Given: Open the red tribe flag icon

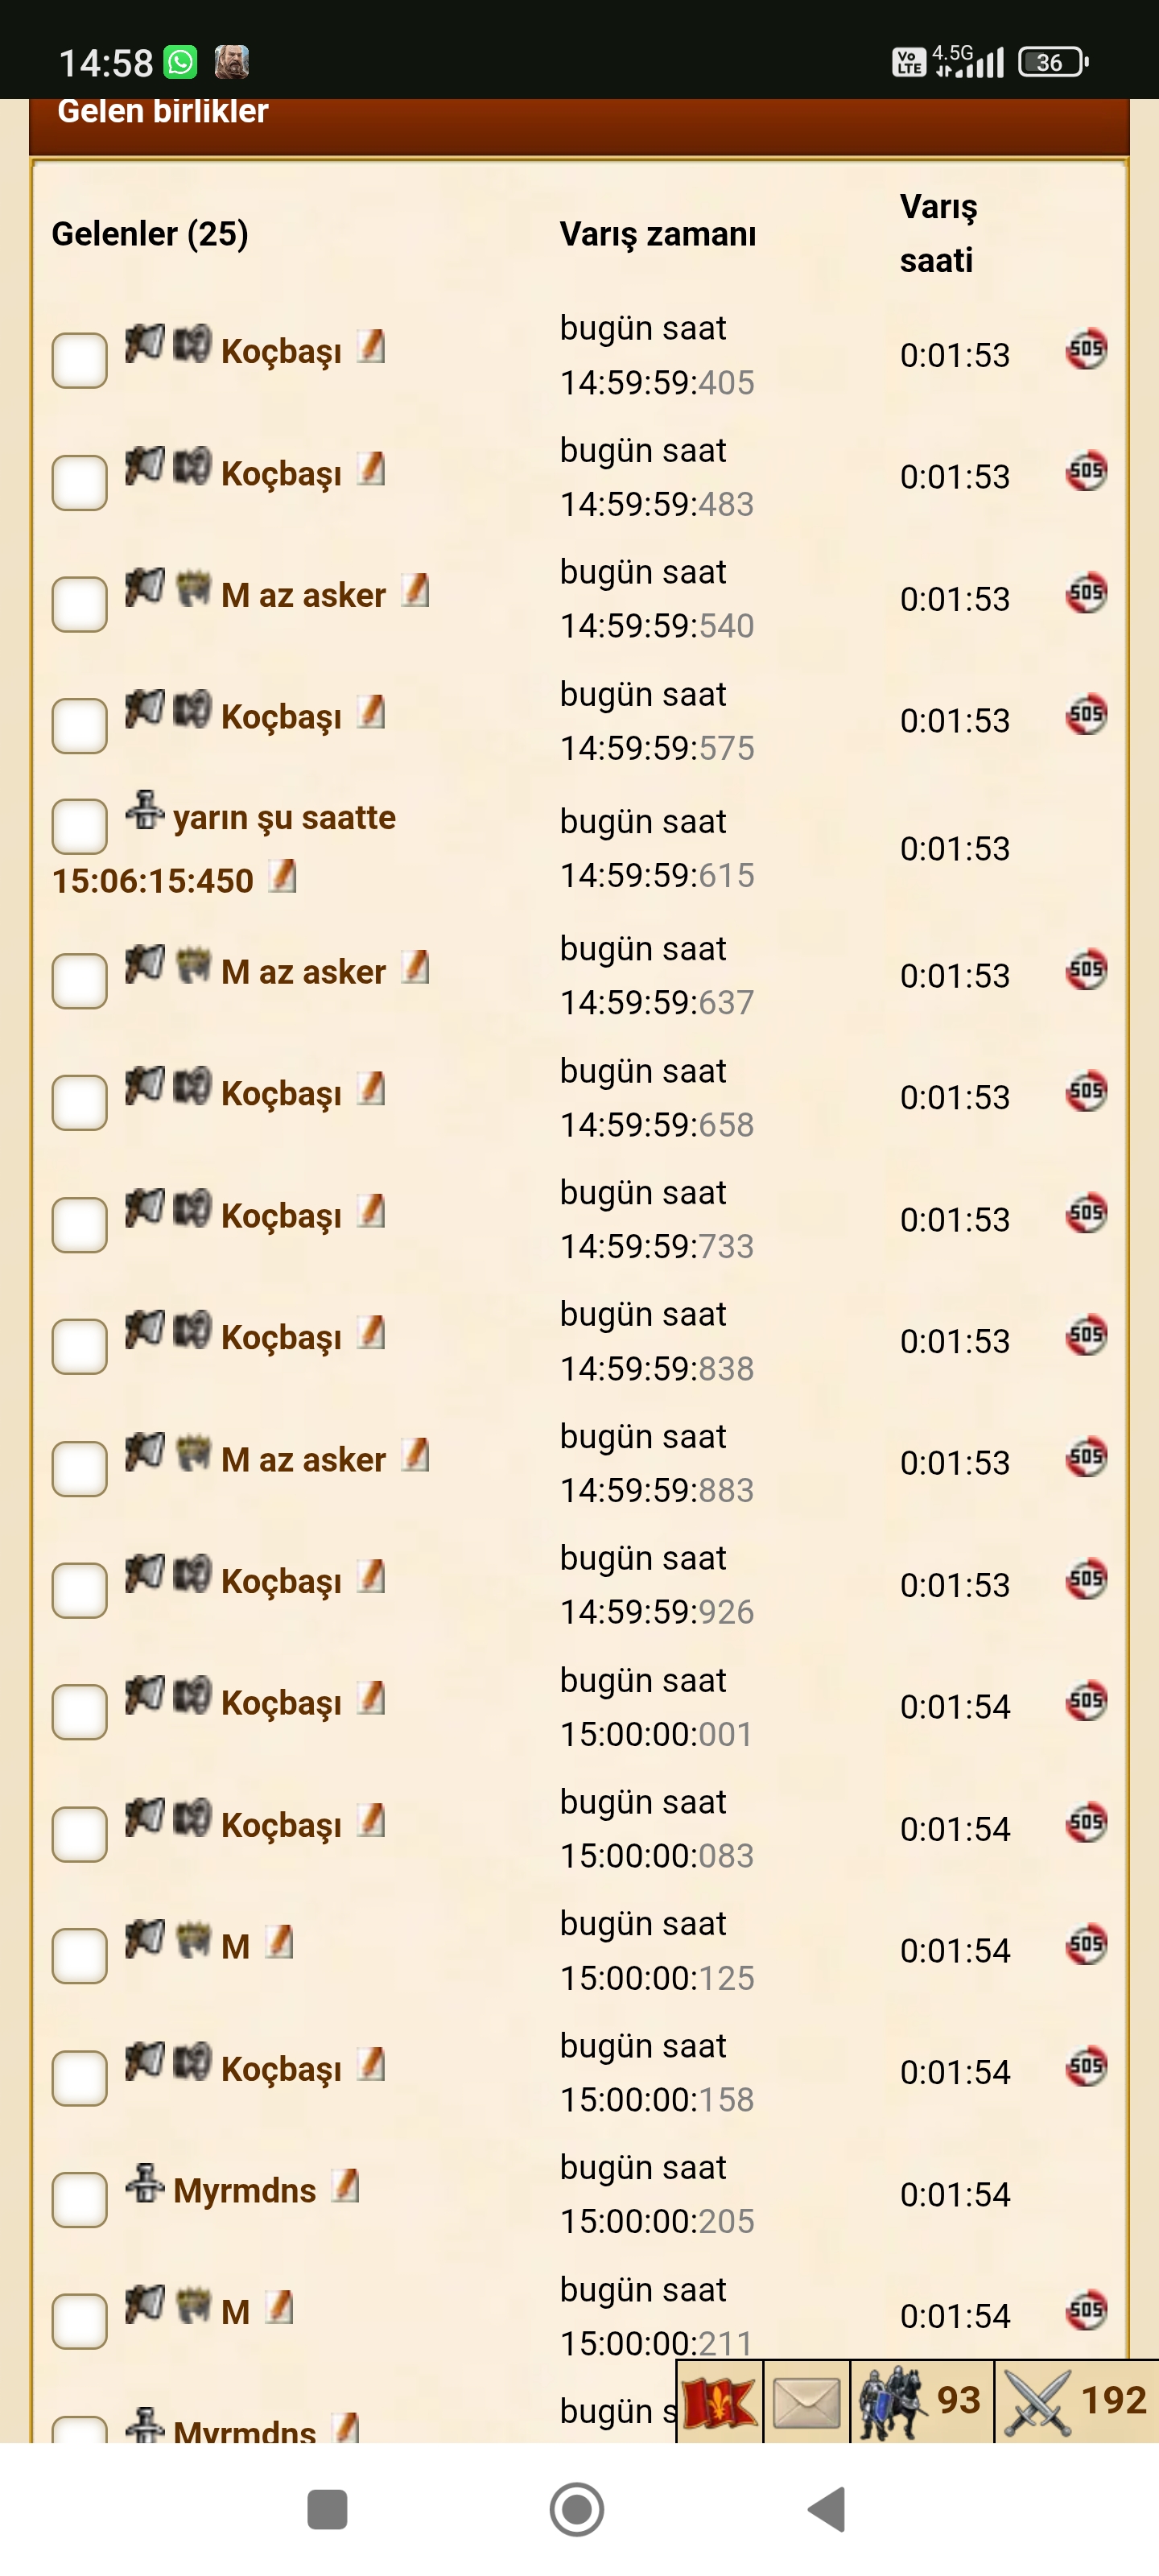Looking at the screenshot, I should [x=719, y=2402].
